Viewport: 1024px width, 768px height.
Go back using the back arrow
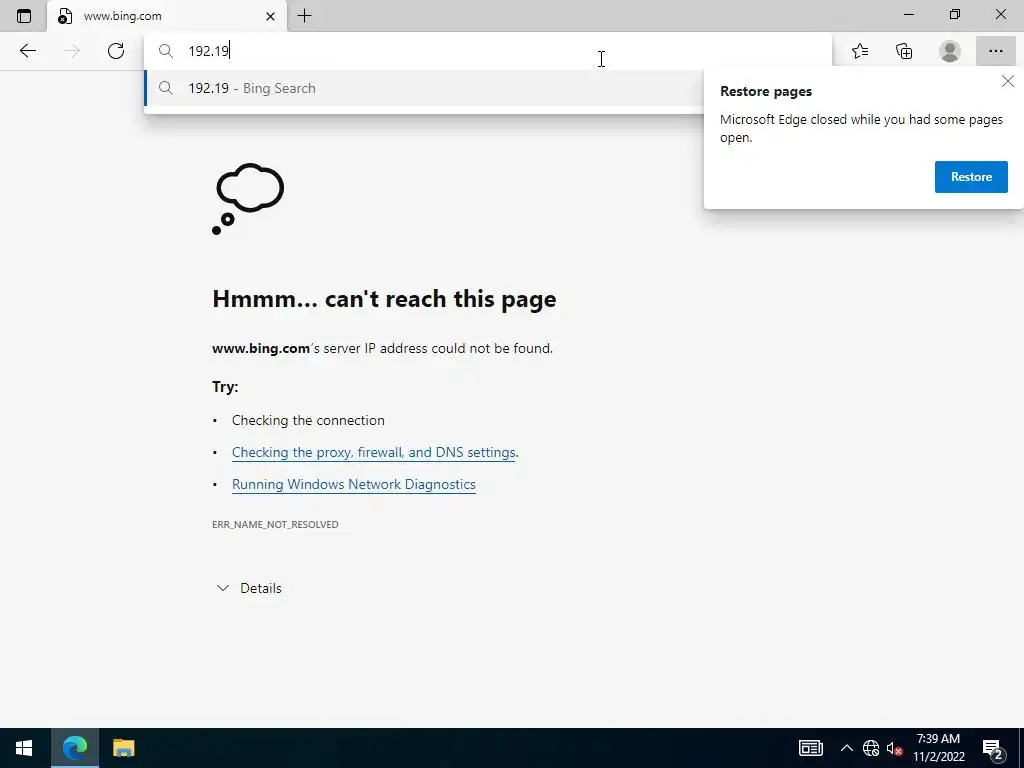point(27,51)
